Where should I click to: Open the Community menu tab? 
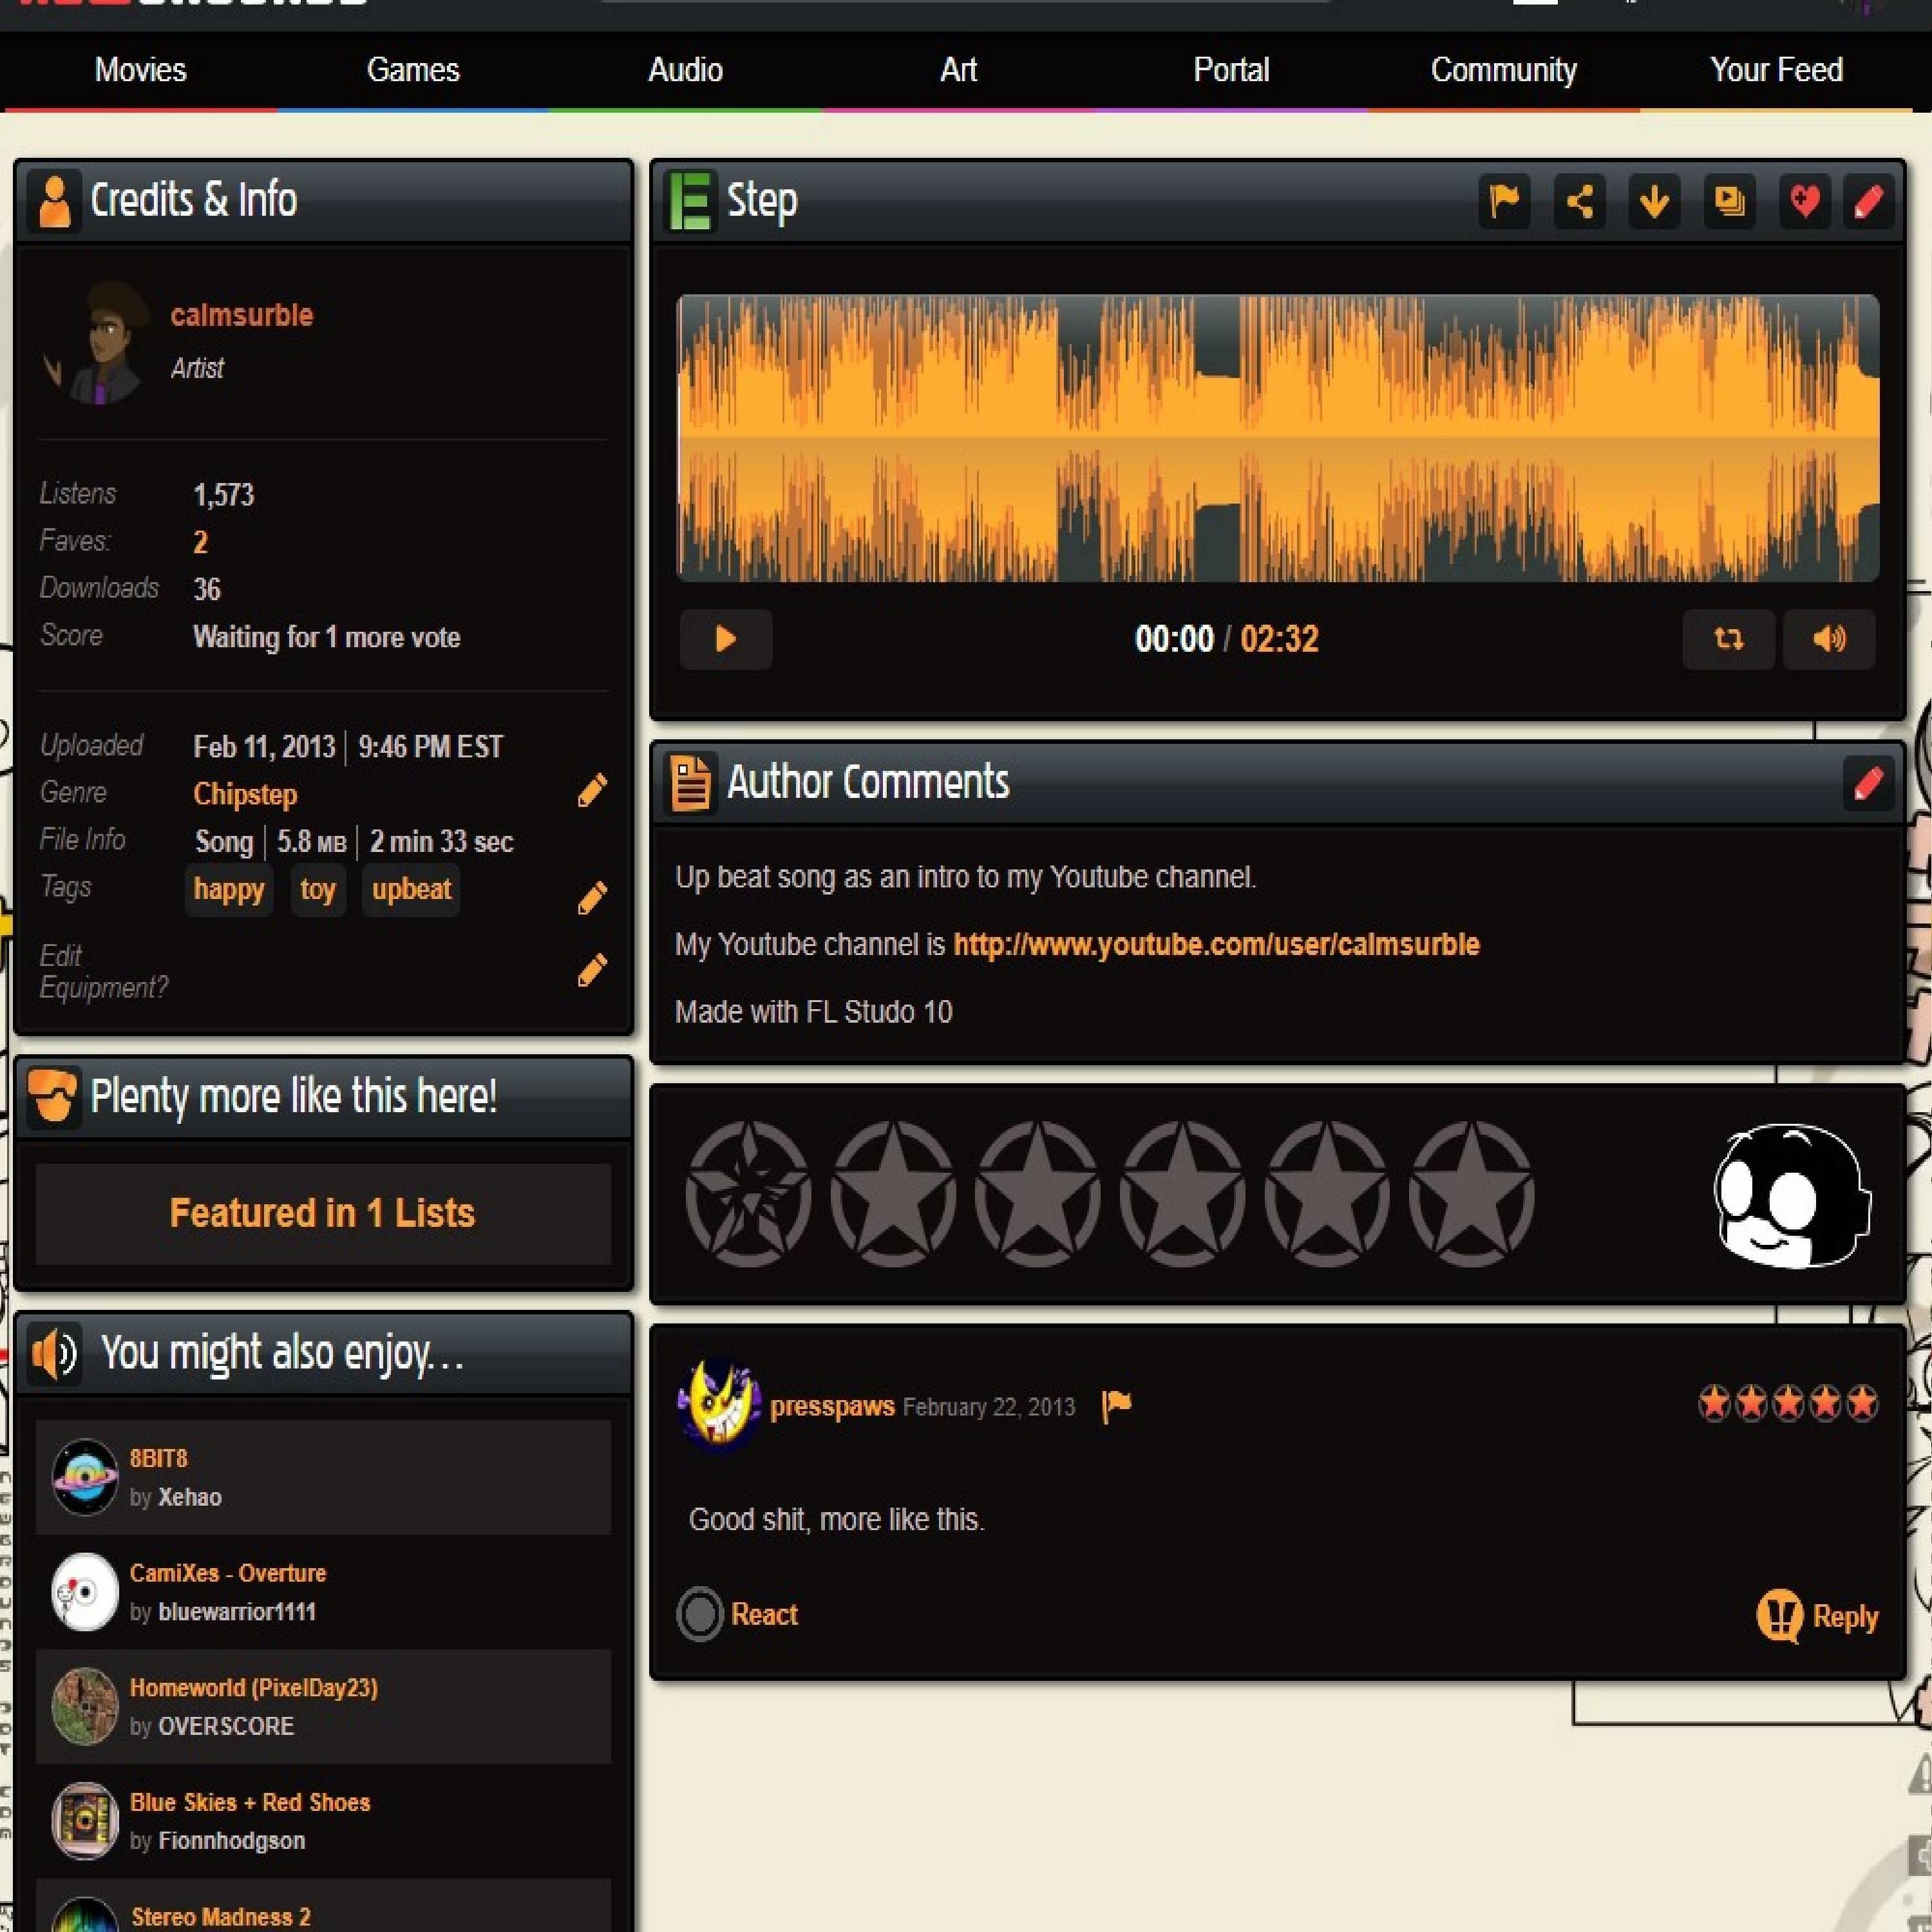click(x=1503, y=70)
